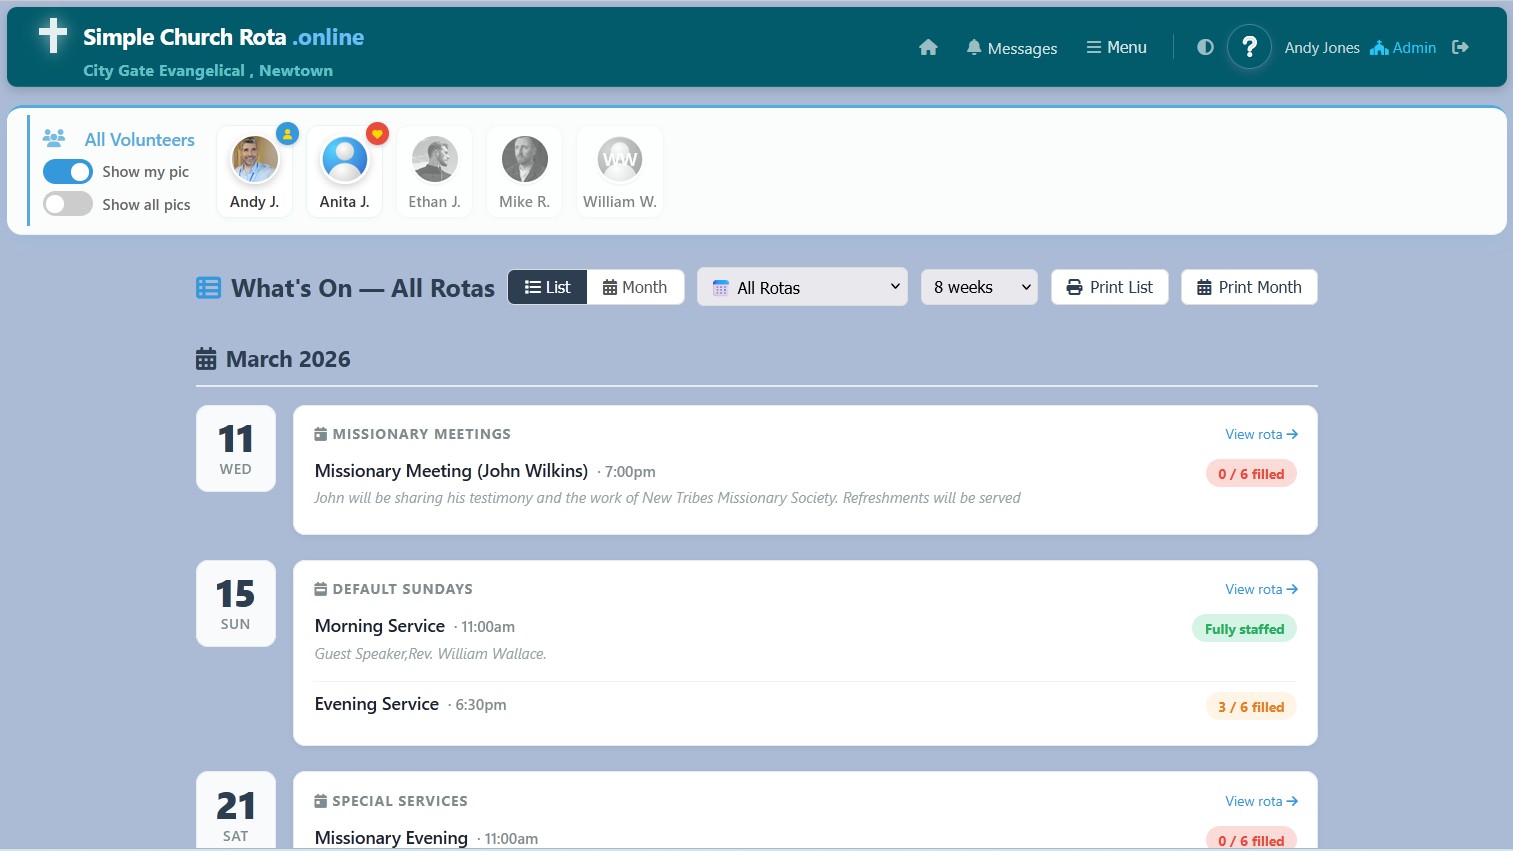Click the 3 / 6 filled staffing badge
Screen dimensions: 1513x851
[x=1251, y=706]
